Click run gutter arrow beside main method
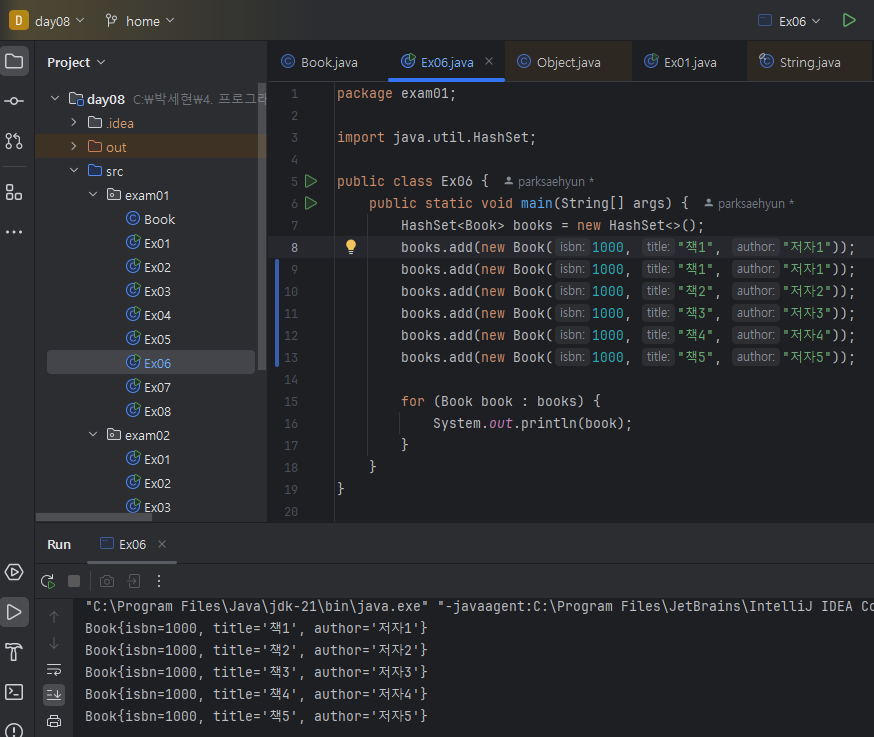 click(x=311, y=203)
